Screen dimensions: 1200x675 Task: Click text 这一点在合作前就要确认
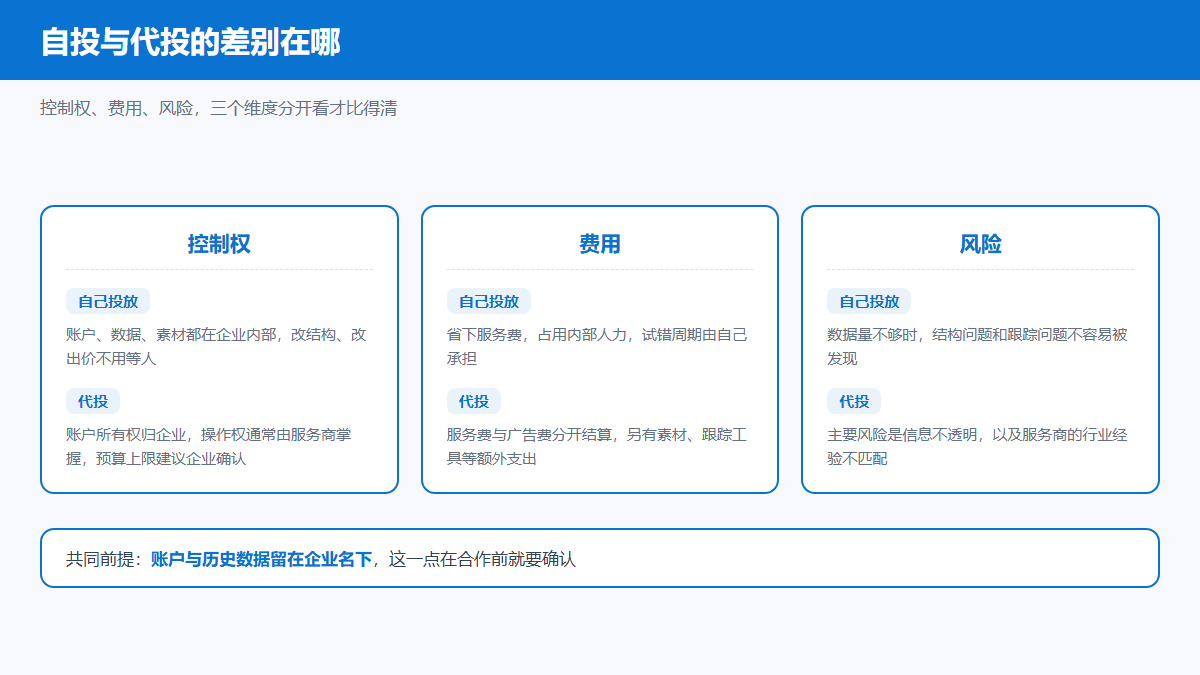pos(482,559)
